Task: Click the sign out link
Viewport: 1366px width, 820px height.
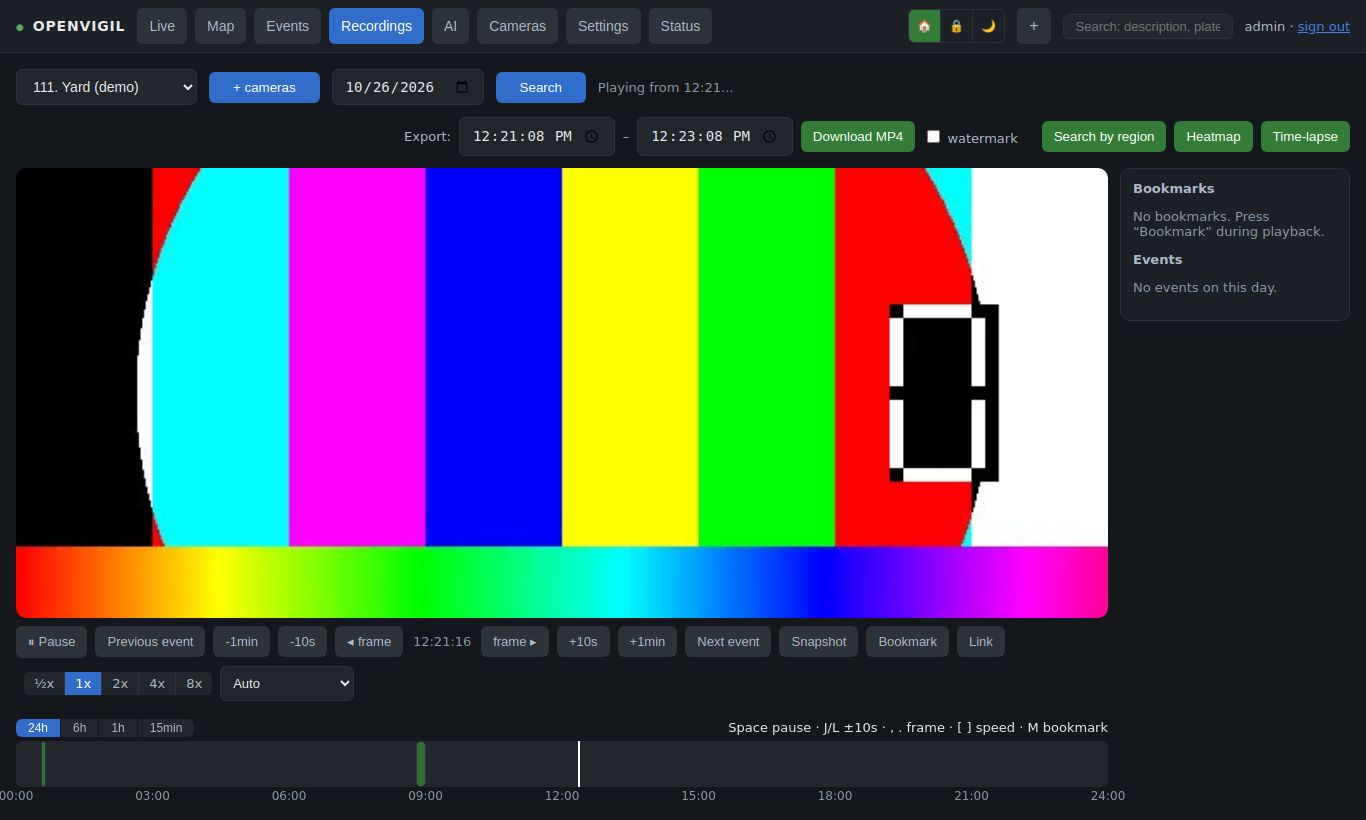Action: (x=1324, y=27)
